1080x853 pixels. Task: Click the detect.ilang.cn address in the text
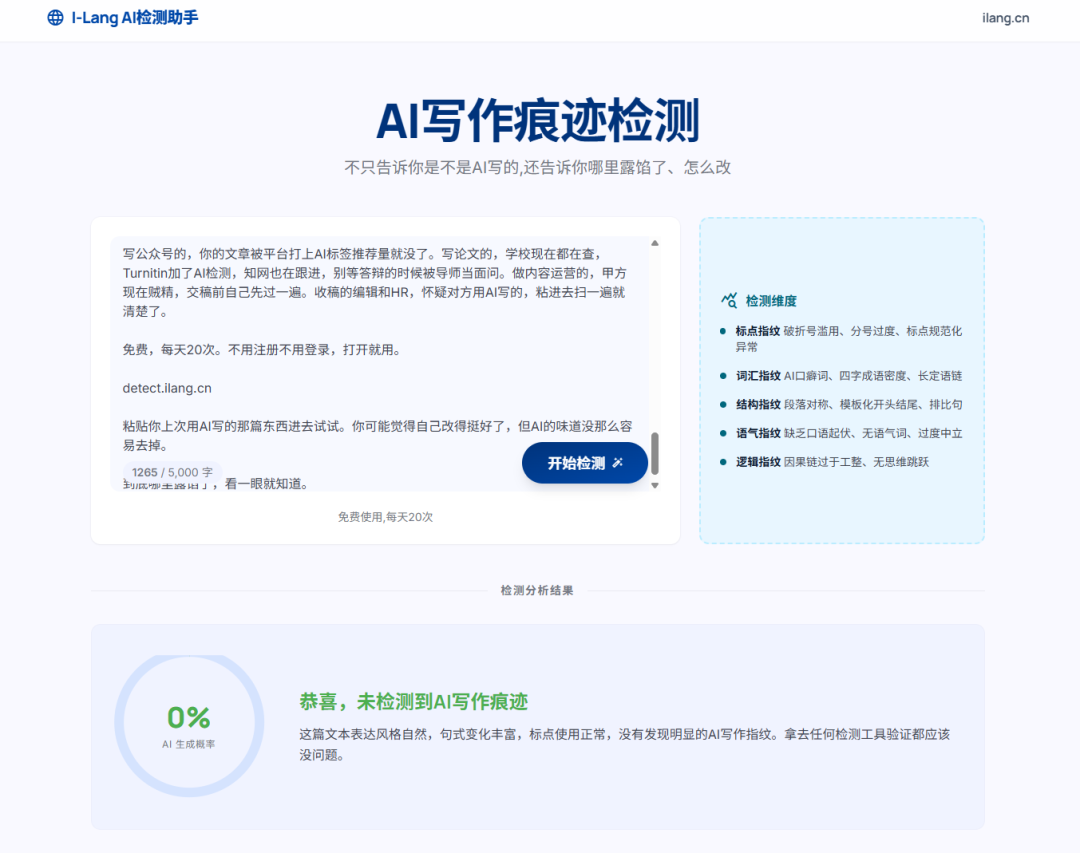pyautogui.click(x=168, y=387)
